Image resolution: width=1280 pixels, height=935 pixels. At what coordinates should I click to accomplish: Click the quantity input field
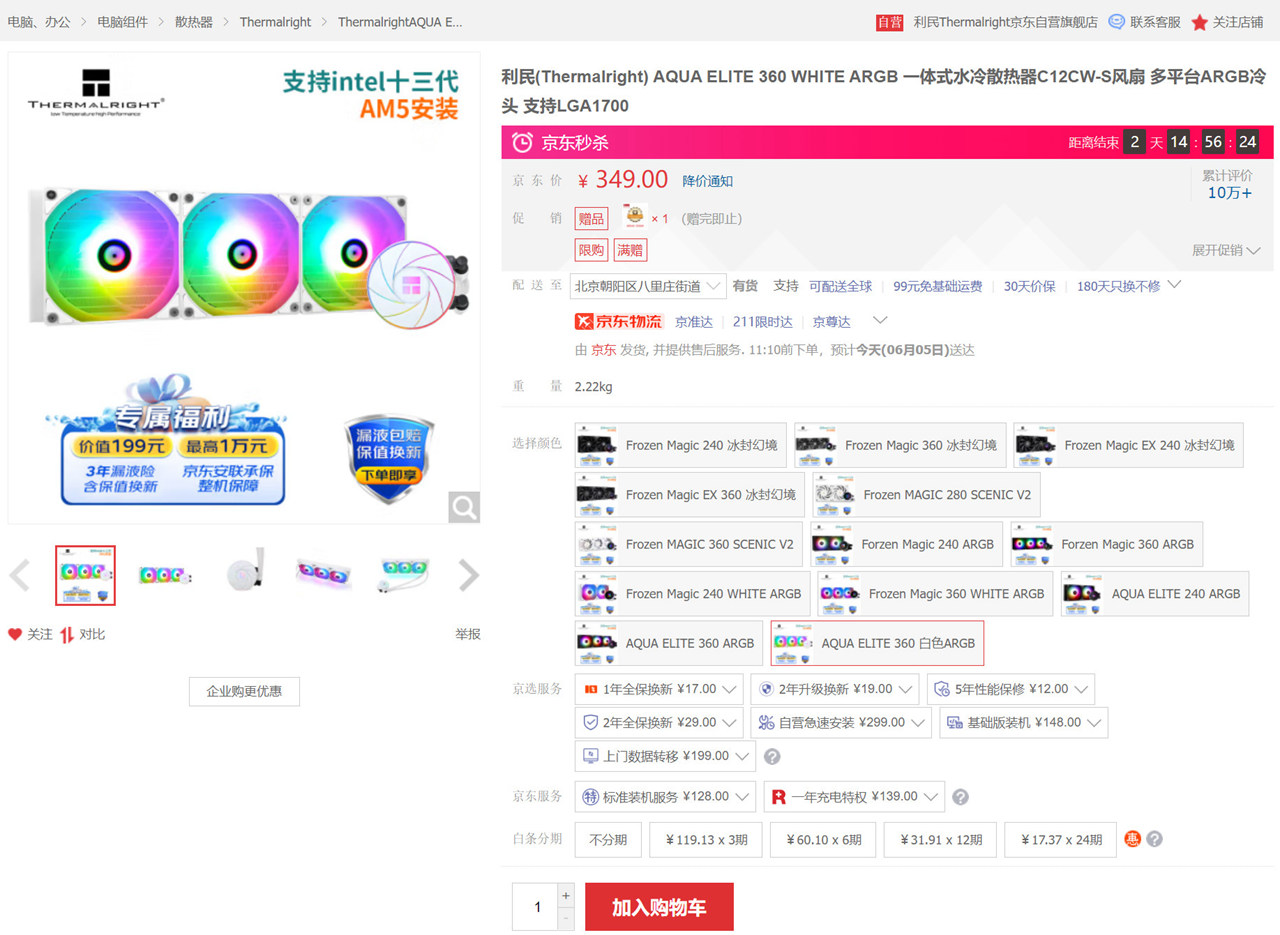pyautogui.click(x=536, y=907)
